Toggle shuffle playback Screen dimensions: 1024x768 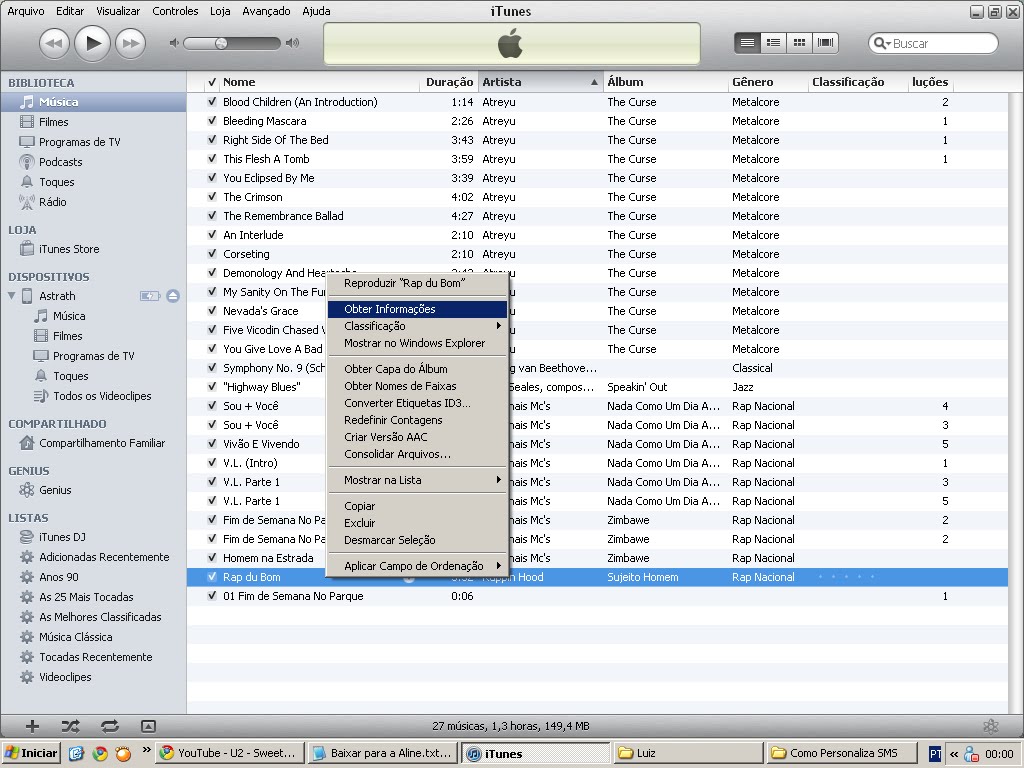[71, 726]
